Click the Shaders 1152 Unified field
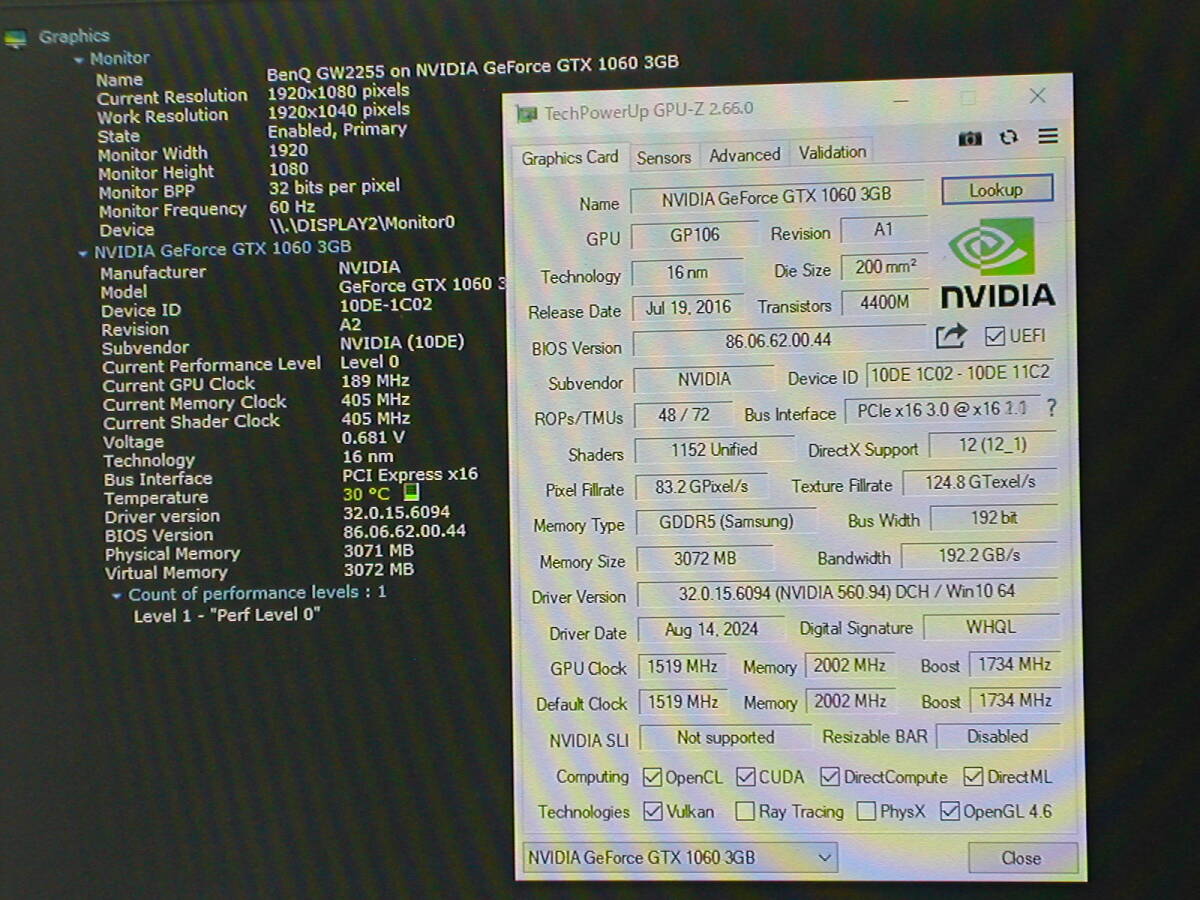This screenshot has width=1200, height=900. [x=713, y=450]
